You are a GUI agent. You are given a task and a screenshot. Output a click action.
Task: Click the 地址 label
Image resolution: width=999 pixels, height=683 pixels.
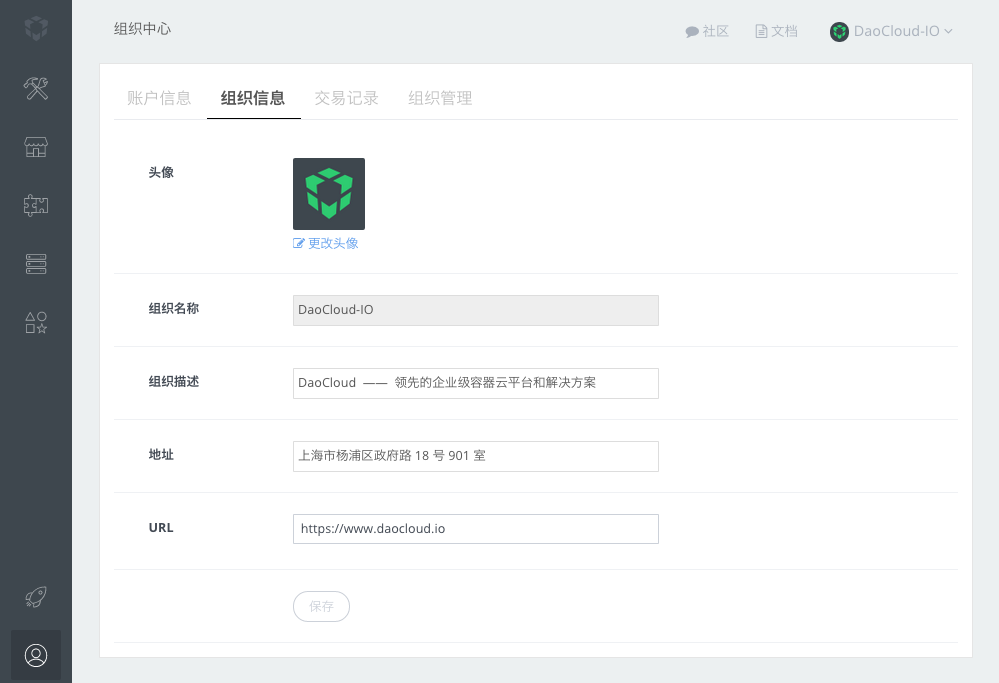pos(161,454)
